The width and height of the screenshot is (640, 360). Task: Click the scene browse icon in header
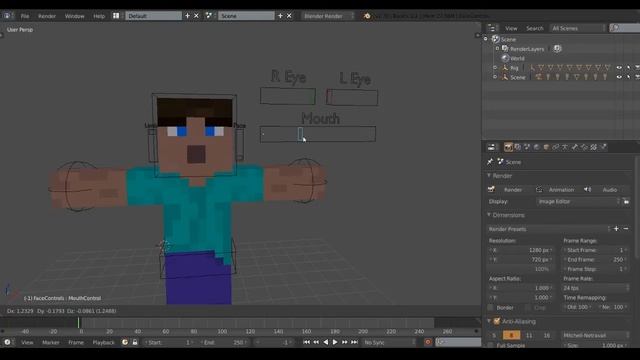209,16
